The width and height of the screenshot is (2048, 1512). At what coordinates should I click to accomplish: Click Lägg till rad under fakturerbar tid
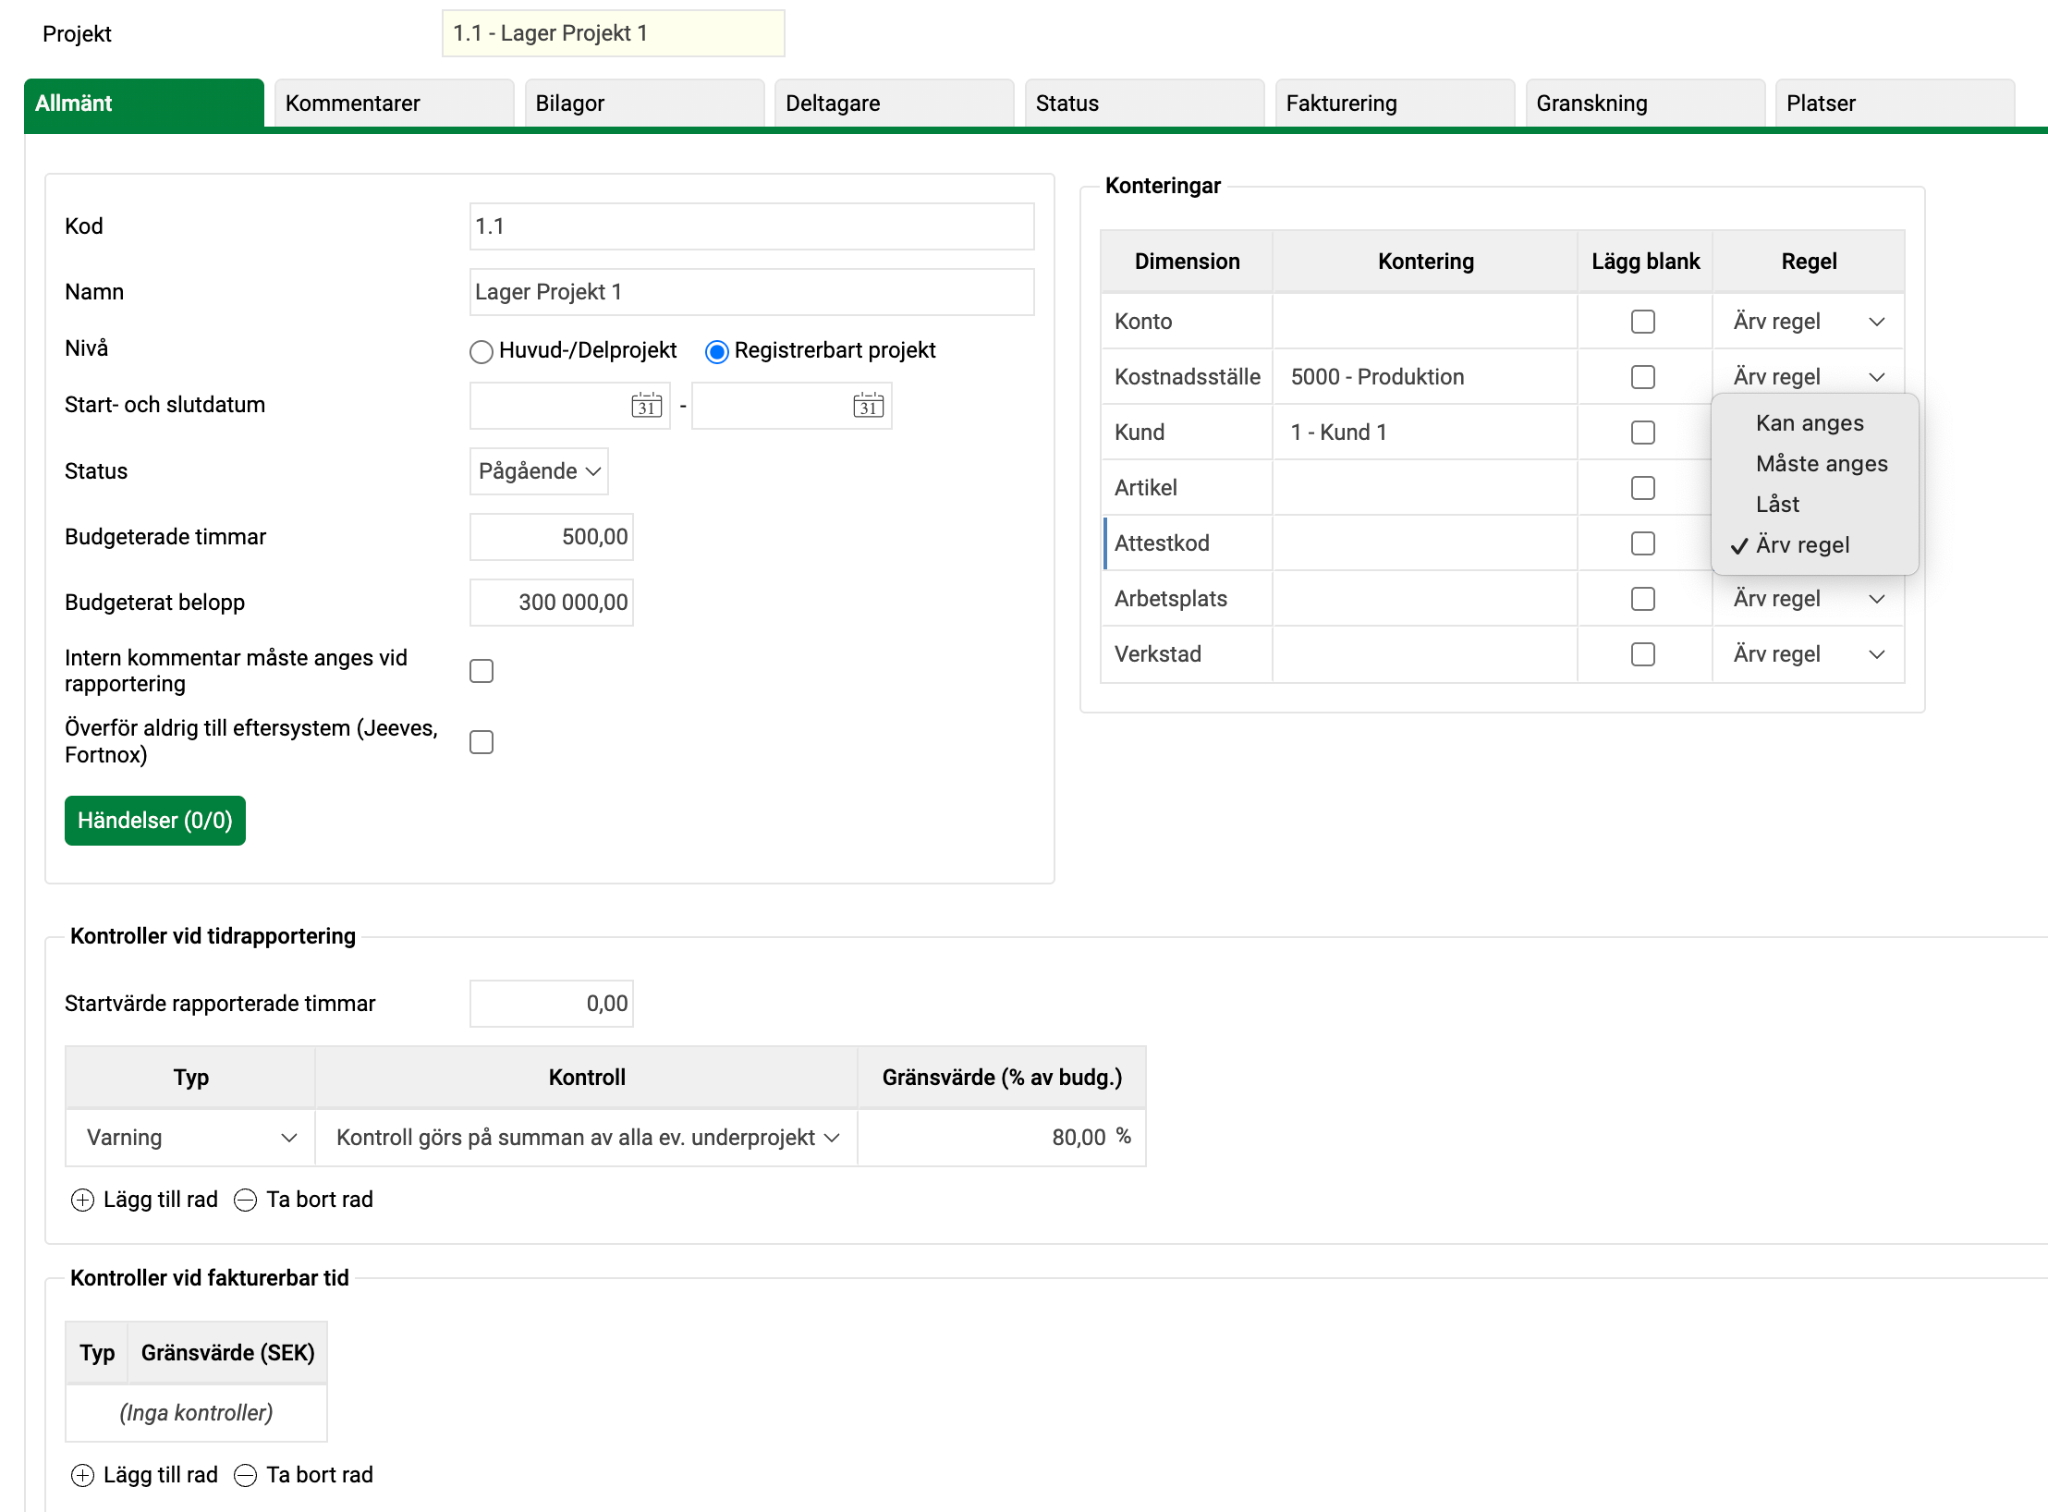(145, 1475)
